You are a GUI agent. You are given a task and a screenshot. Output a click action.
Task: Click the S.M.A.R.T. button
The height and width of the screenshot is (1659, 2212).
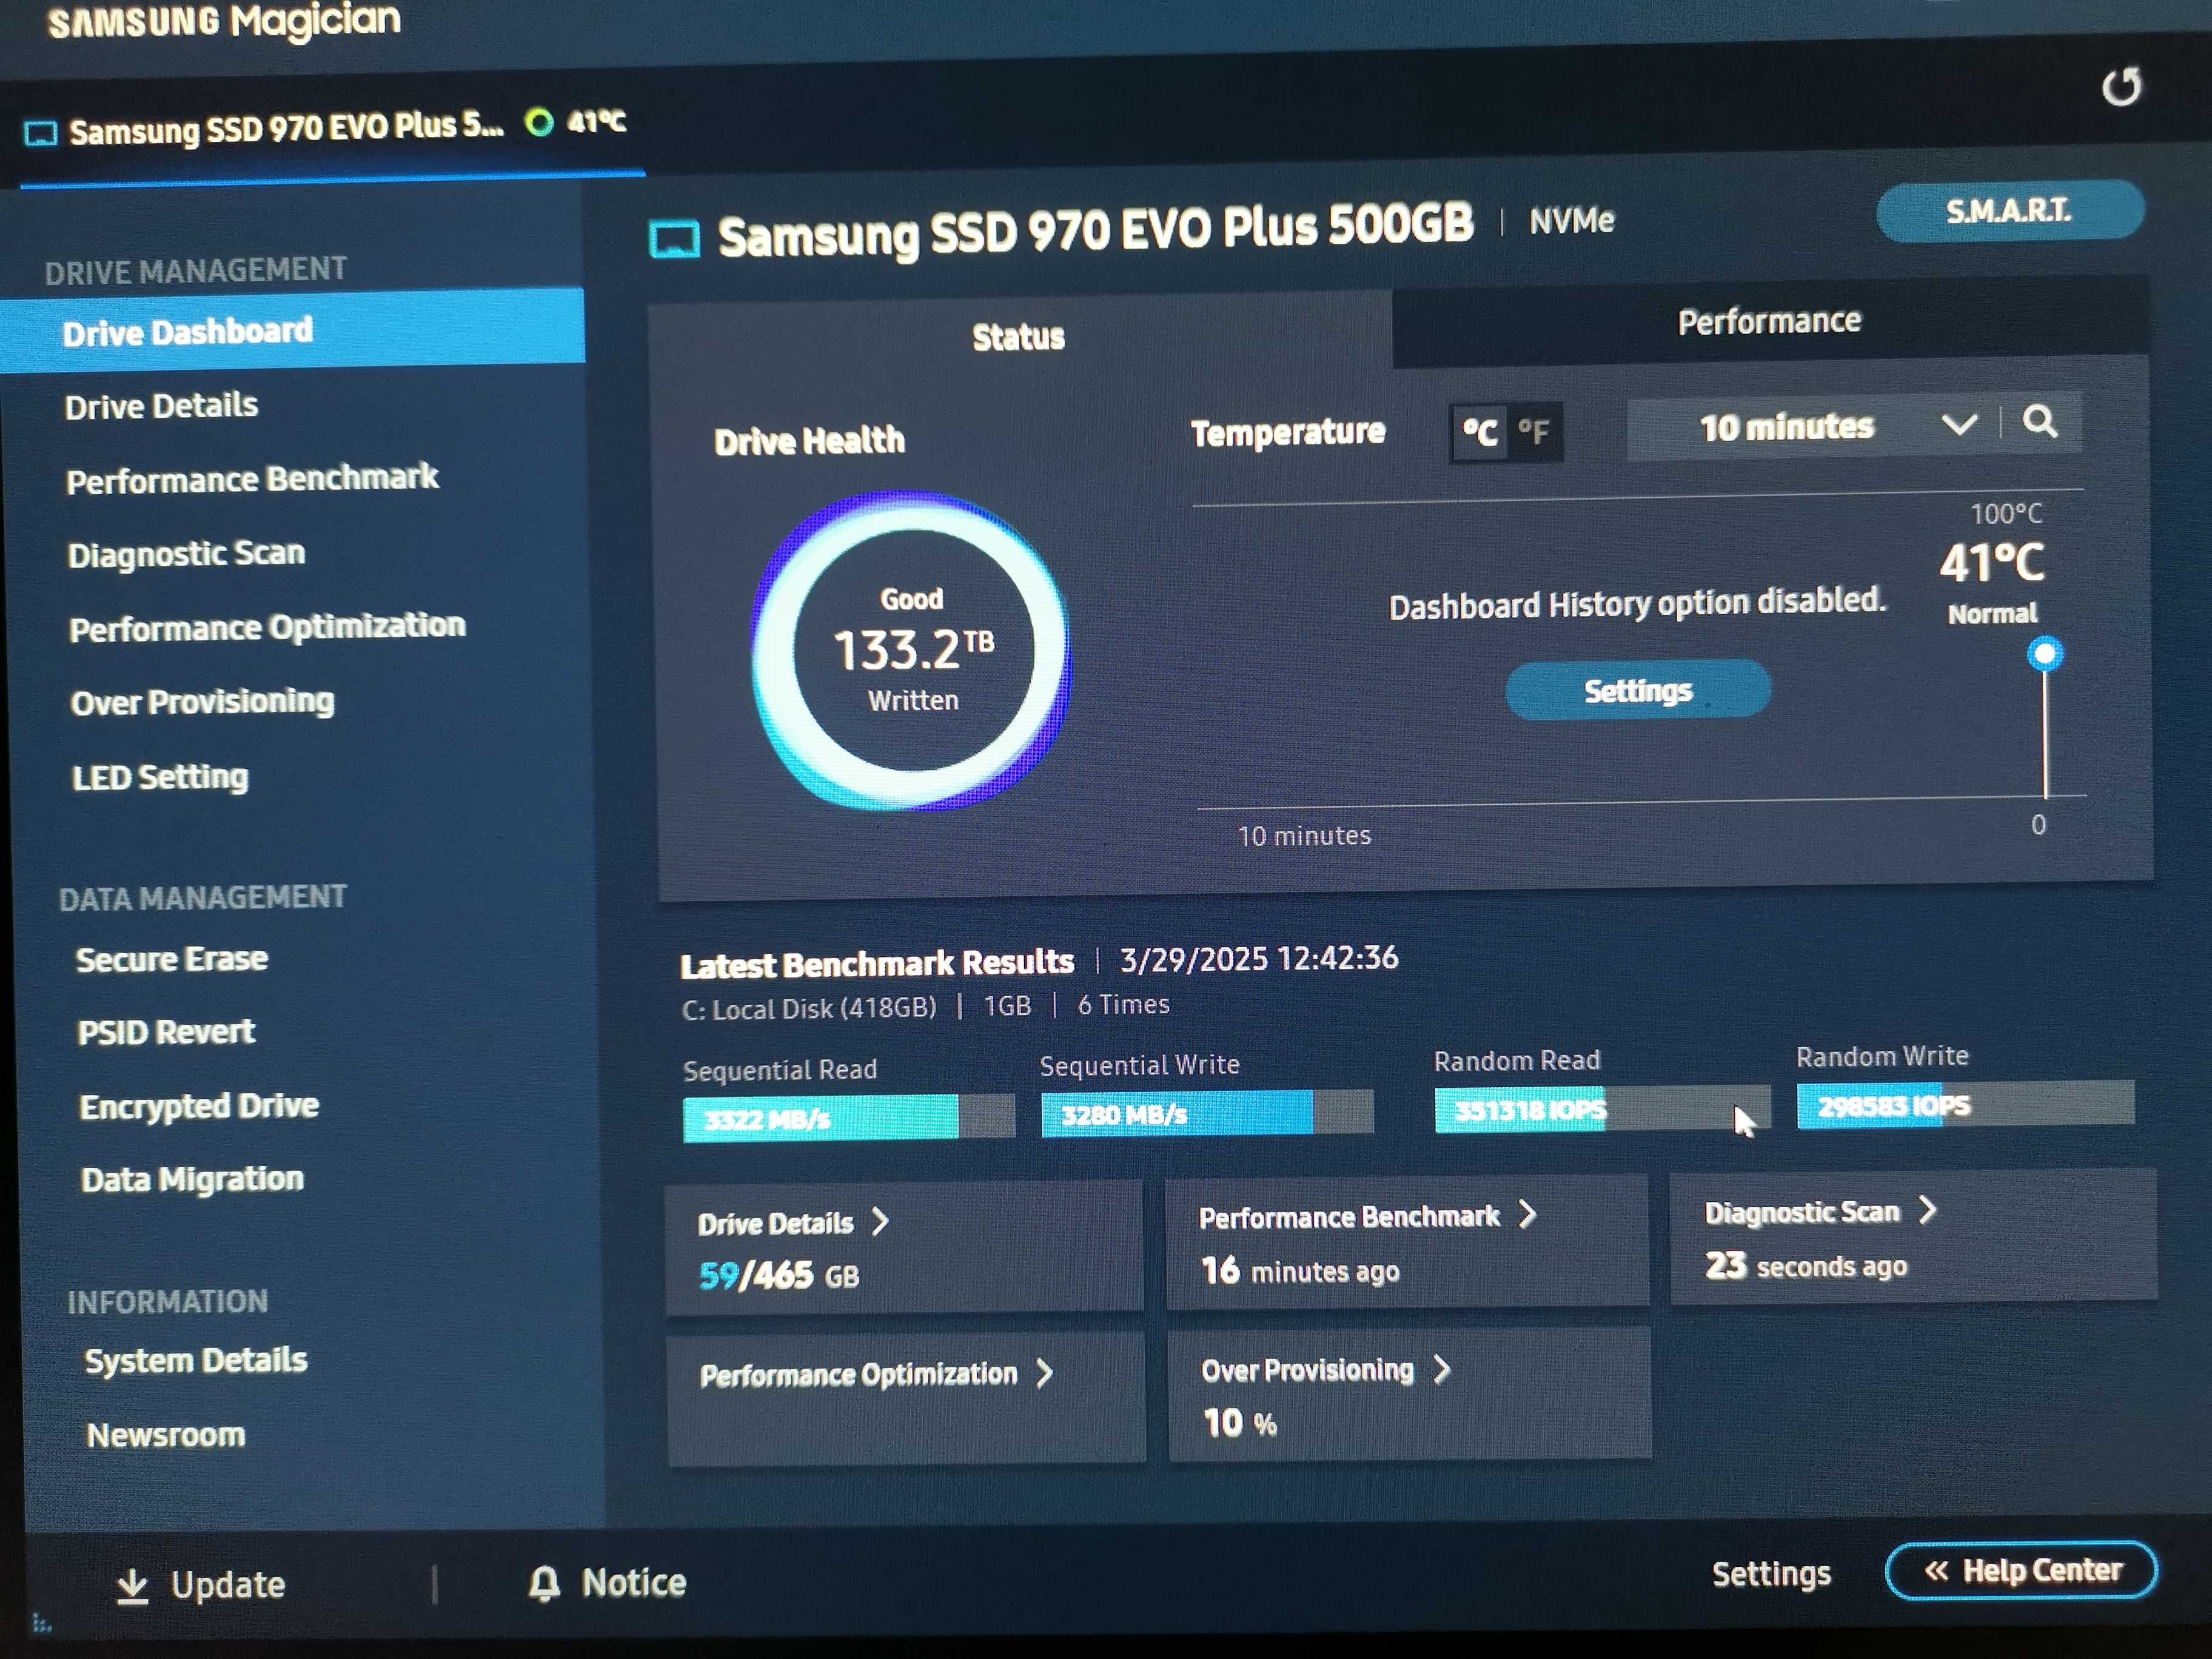[x=2010, y=211]
